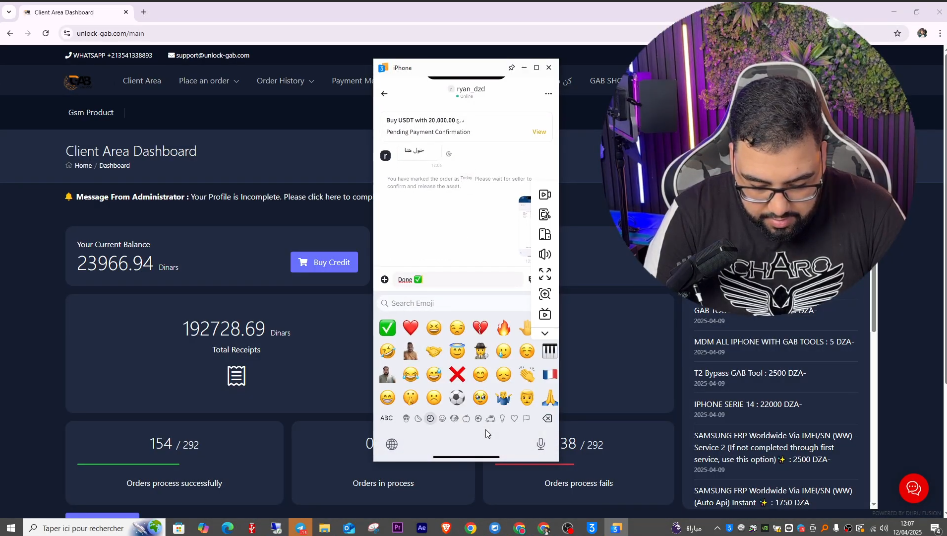The height and width of the screenshot is (536, 947).
Task: Start screen recording from mirror sidebar
Action: (545, 195)
